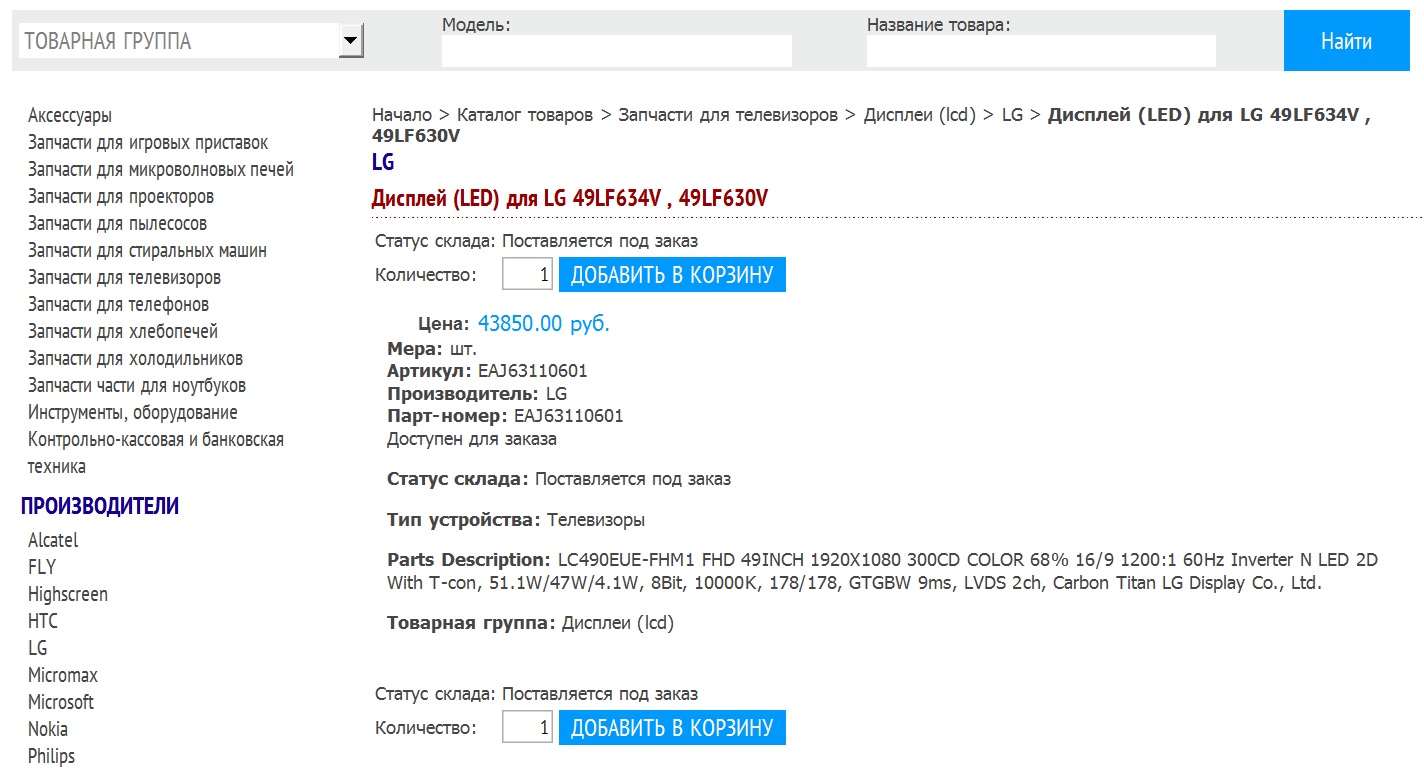Screen dimensions: 1424x772
Task: Open Microsoft manufacturer link
Action: coord(61,703)
